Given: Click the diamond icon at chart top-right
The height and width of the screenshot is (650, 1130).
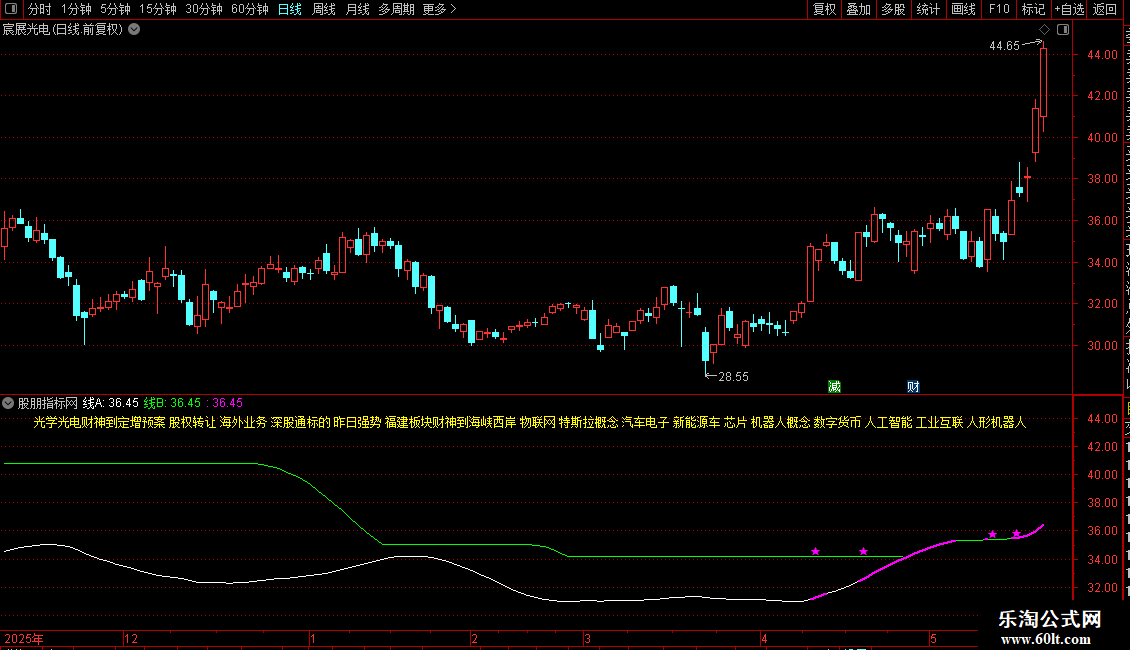Looking at the screenshot, I should pos(1044,30).
